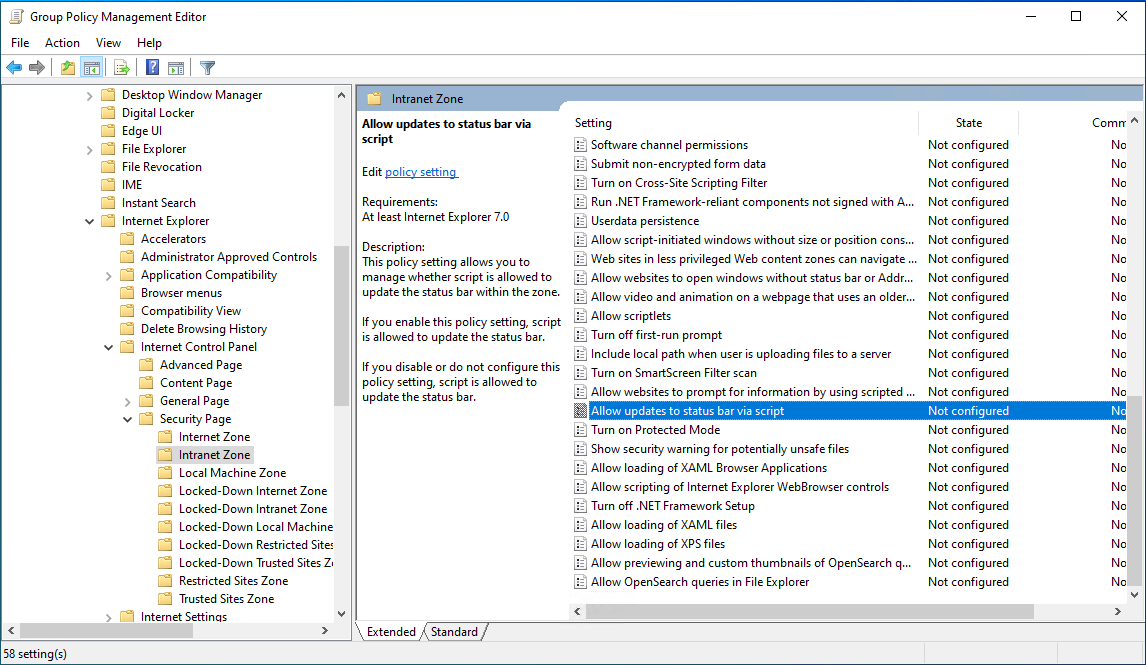Viewport: 1146px width, 665px height.
Task: Click the Forward arrow in the toolbar
Action: tap(37, 68)
